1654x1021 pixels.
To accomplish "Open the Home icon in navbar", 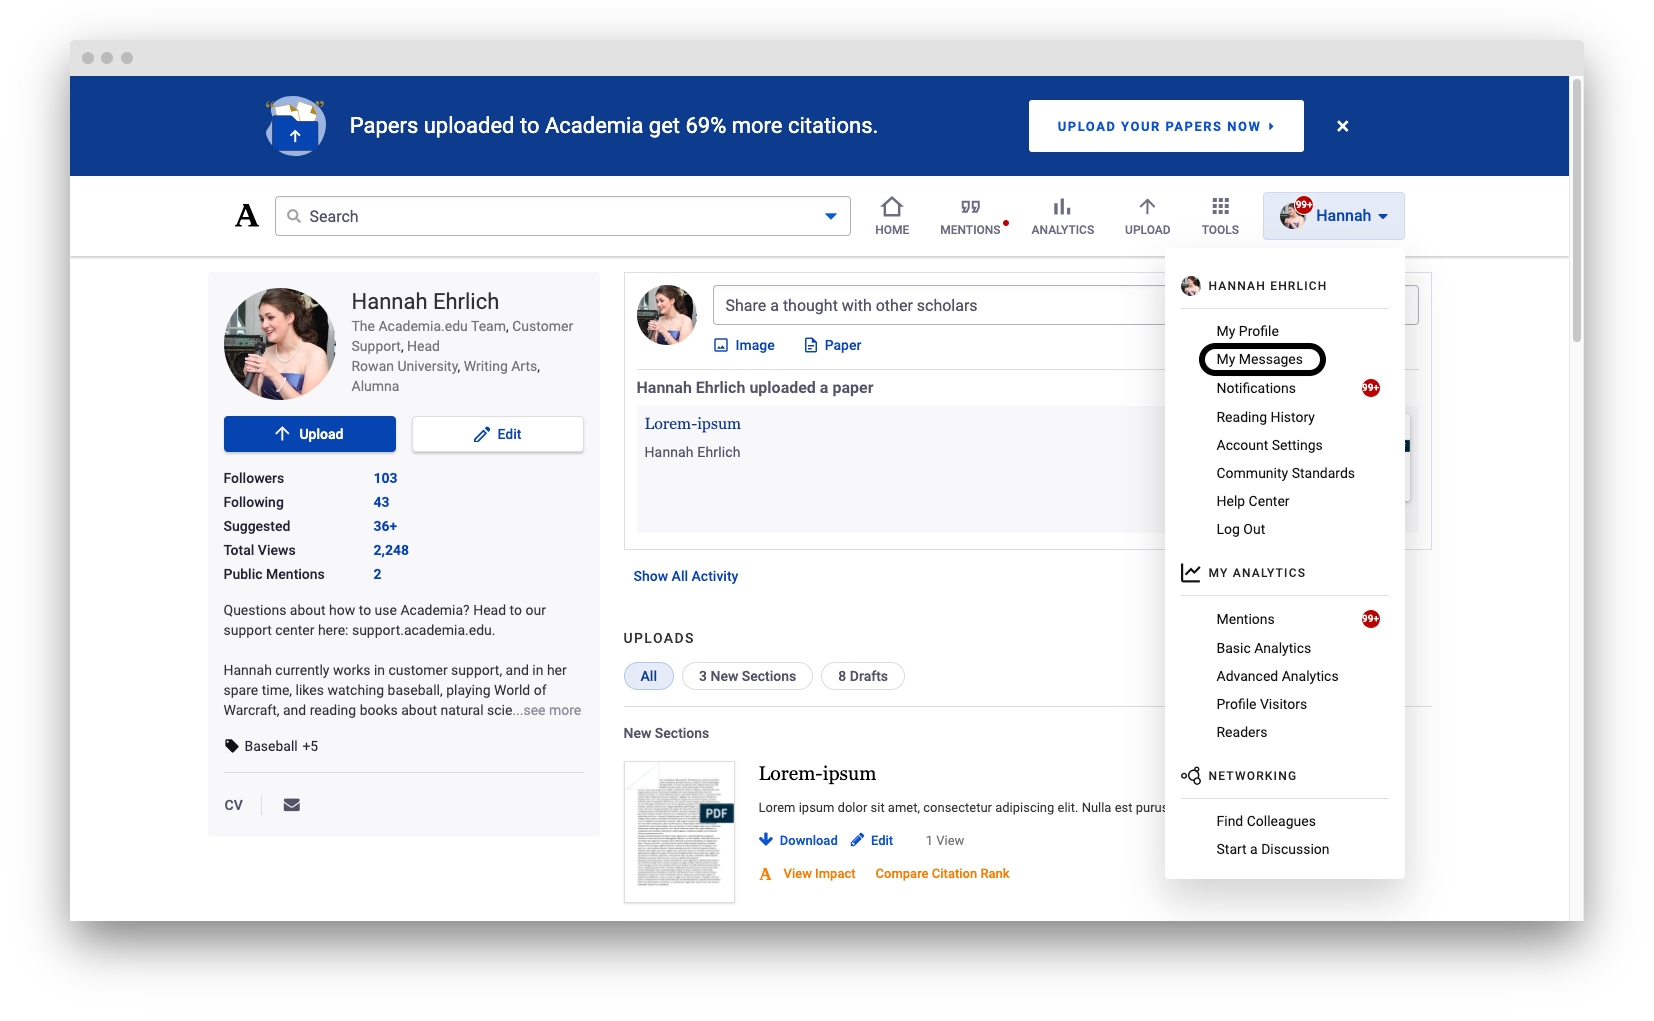I will coord(892,207).
